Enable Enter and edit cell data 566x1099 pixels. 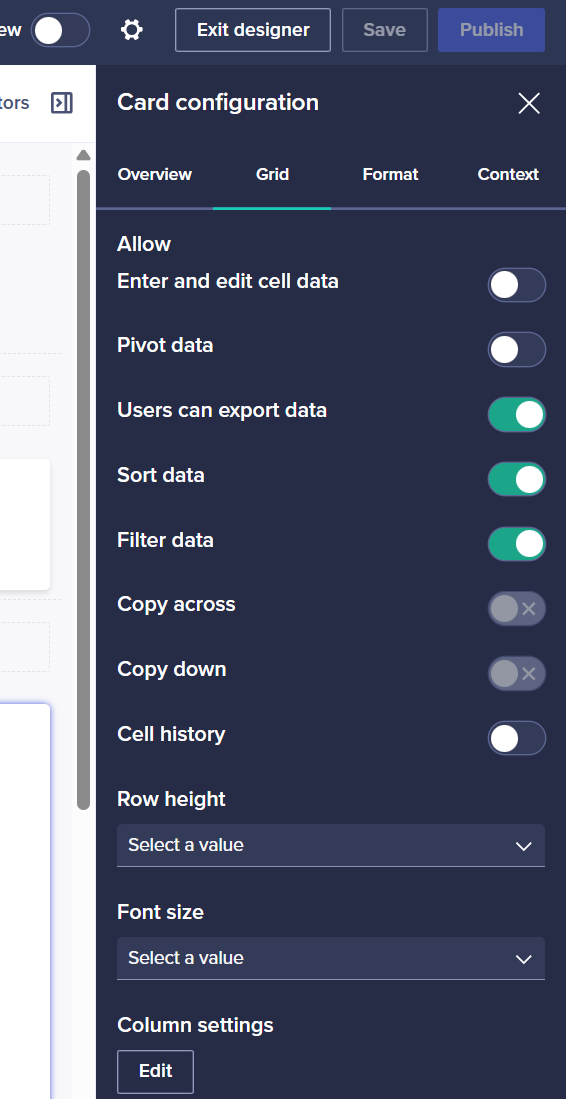click(517, 285)
